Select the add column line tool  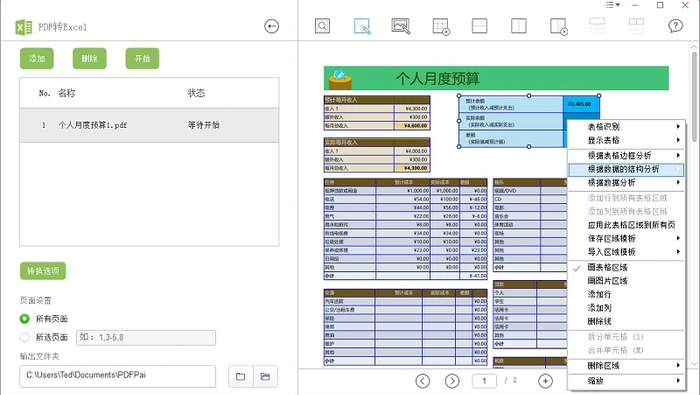pyautogui.click(x=519, y=26)
